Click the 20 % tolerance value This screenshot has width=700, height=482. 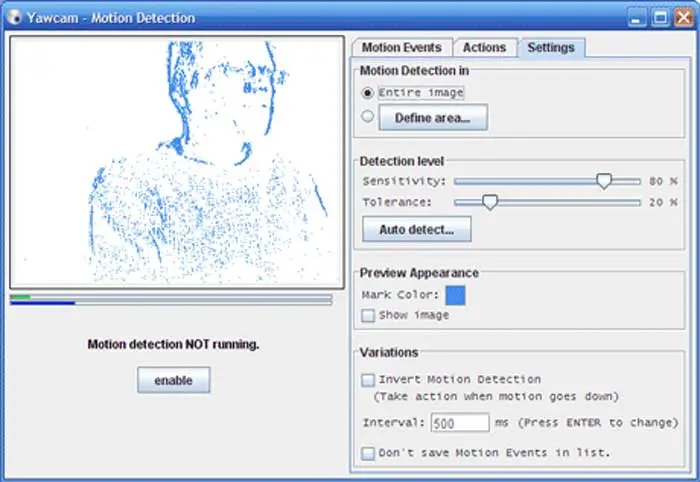[x=663, y=202]
